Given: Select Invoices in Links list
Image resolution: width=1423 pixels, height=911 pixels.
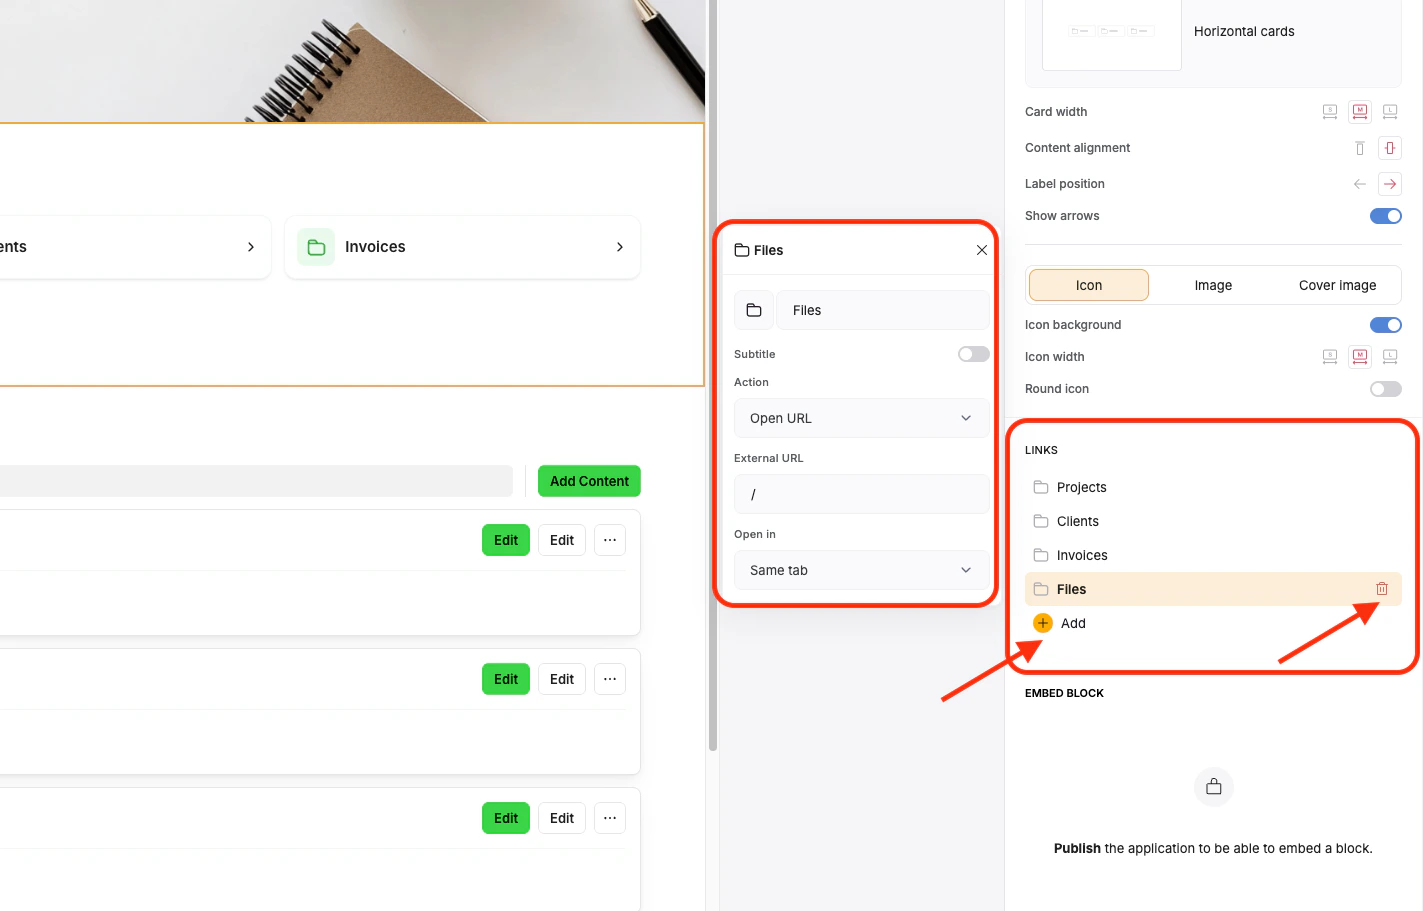Looking at the screenshot, I should pos(1213,555).
